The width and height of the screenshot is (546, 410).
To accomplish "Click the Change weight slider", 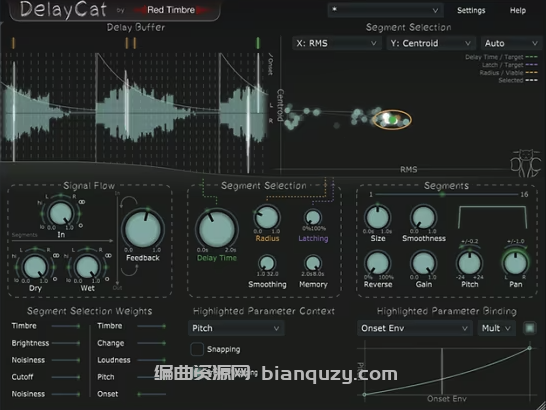I will tap(151, 343).
